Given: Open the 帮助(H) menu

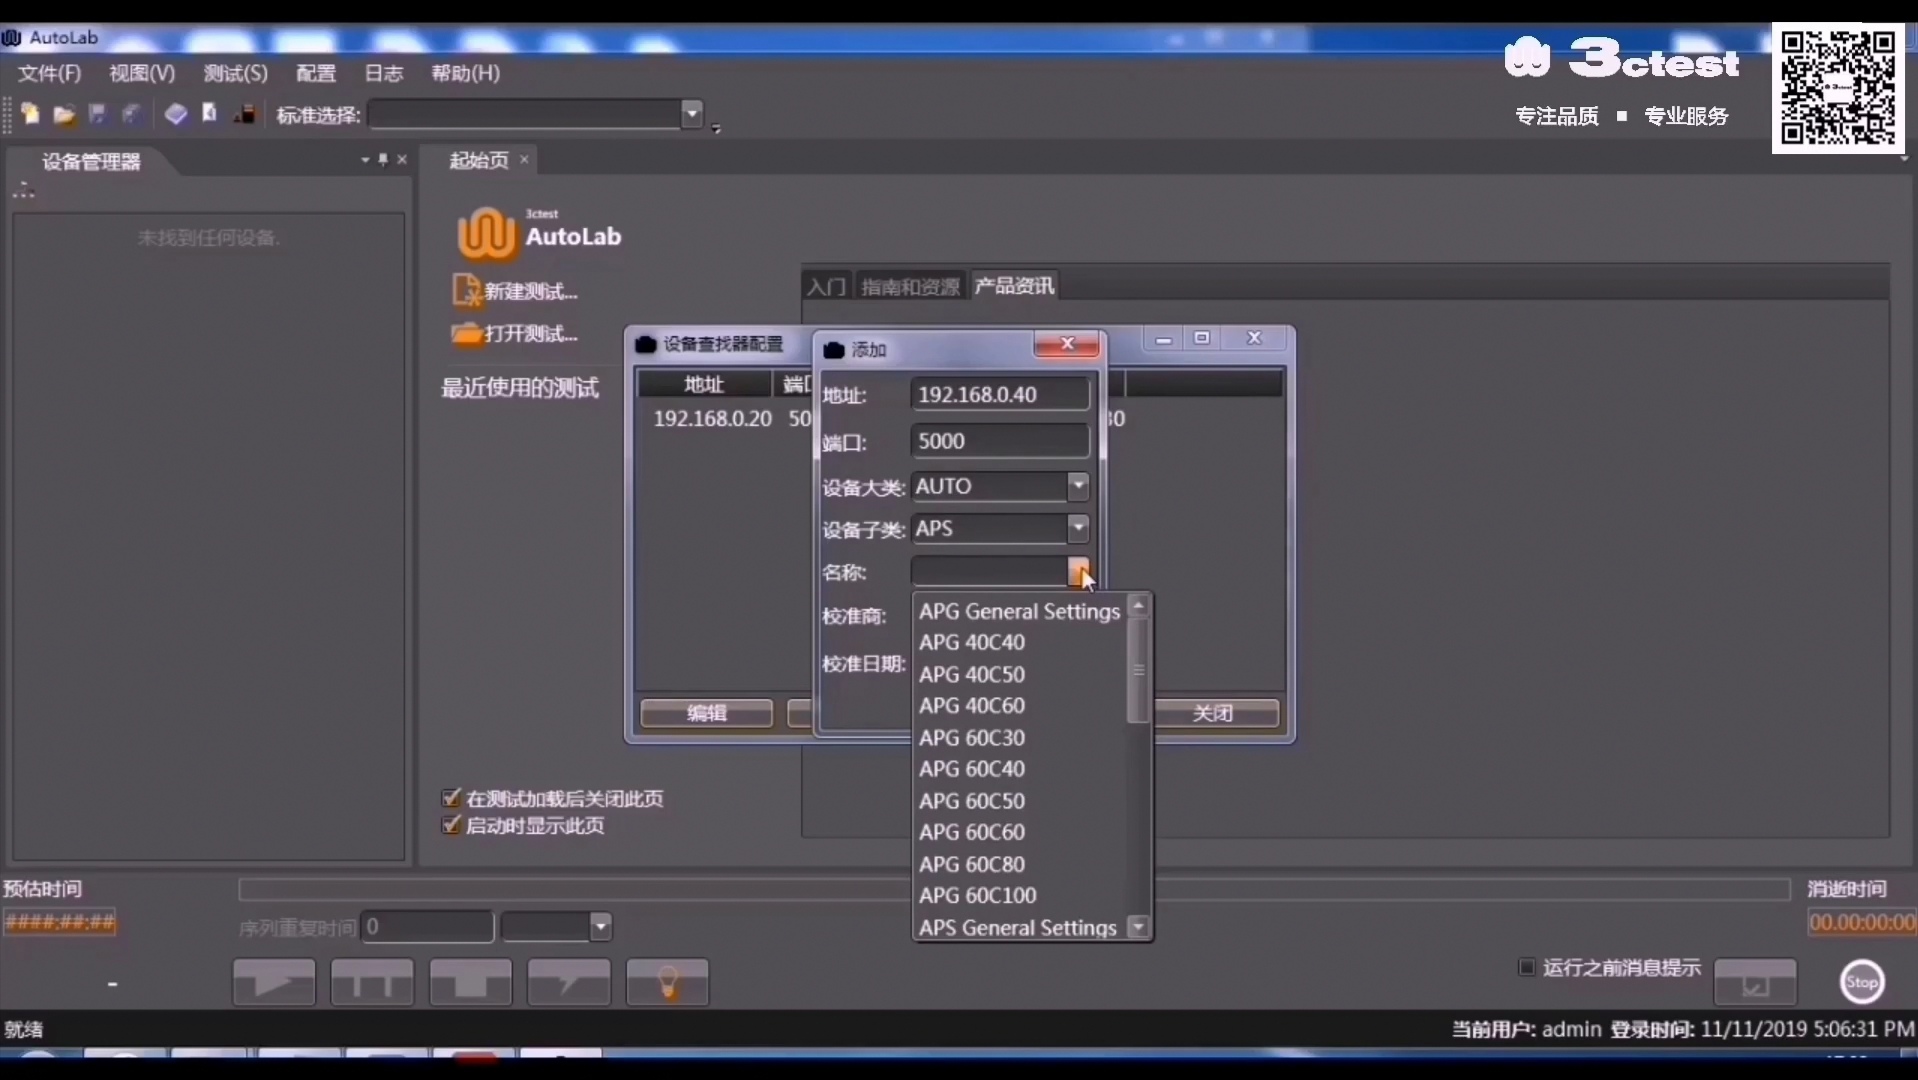Looking at the screenshot, I should (466, 73).
